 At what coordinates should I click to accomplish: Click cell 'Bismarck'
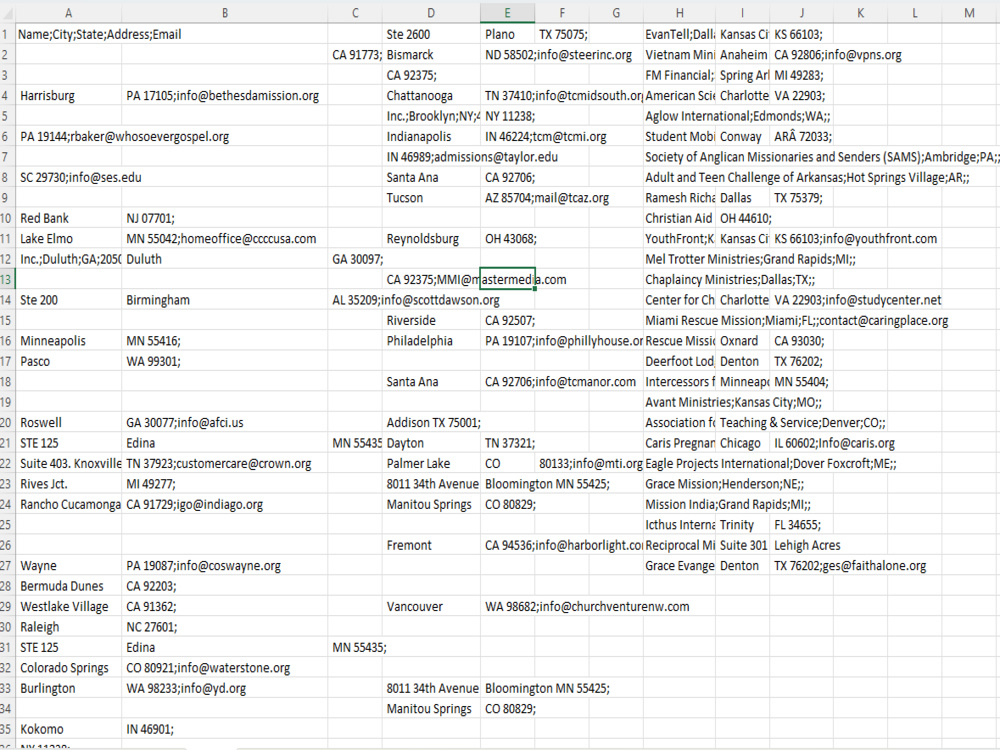coord(431,55)
